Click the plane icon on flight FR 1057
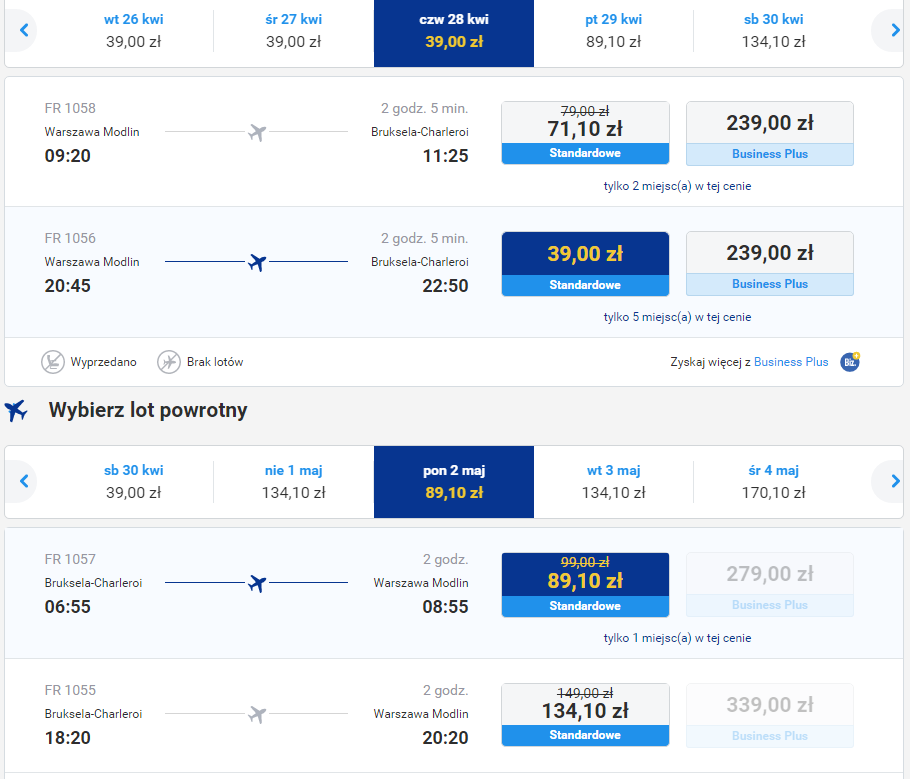Viewport: 910px width, 779px height. [257, 583]
